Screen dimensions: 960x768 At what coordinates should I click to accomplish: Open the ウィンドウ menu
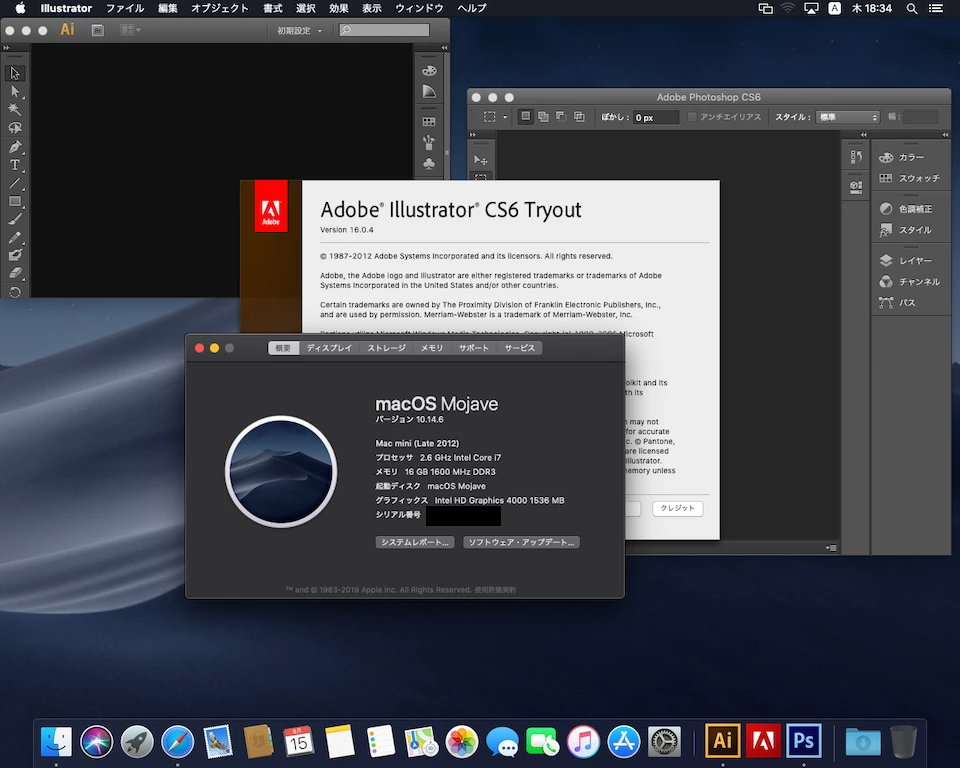click(419, 8)
